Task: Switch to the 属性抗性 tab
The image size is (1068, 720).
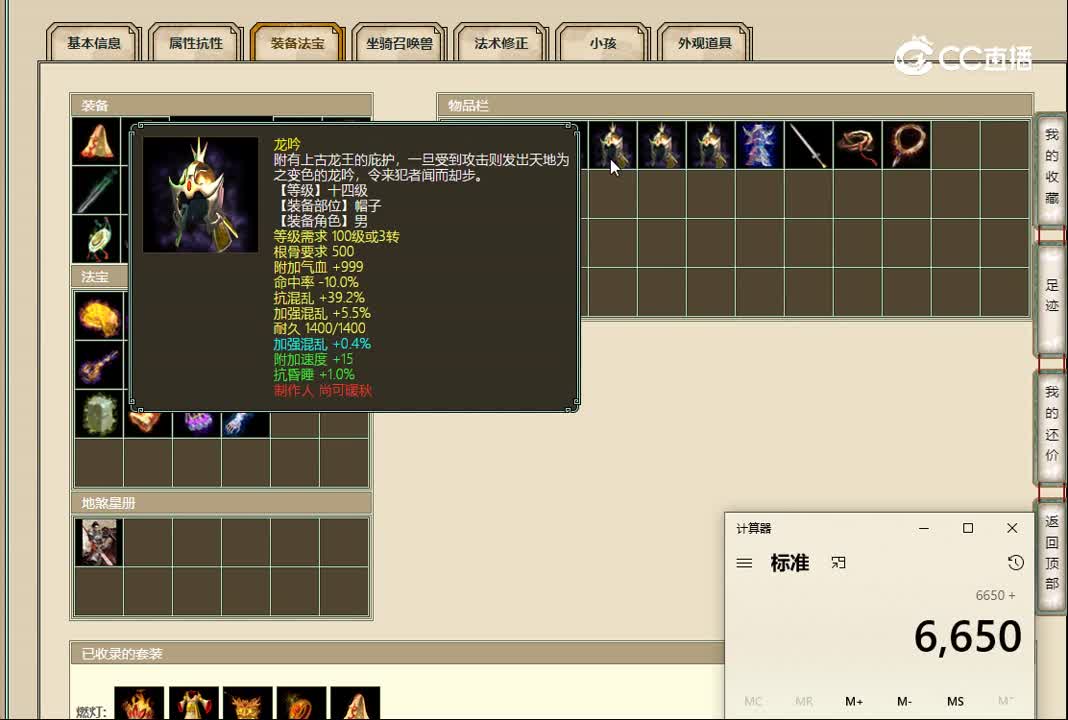Action: coord(195,43)
